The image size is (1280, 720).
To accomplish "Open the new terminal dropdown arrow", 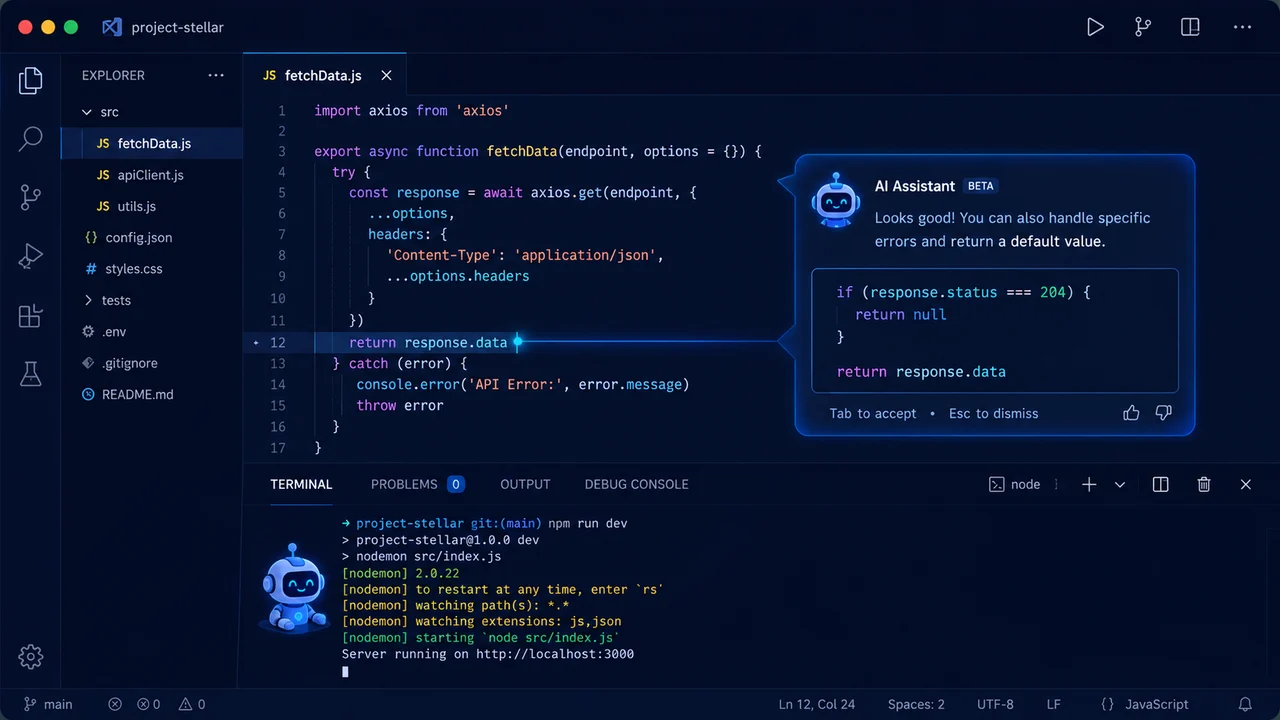I will click(1120, 484).
